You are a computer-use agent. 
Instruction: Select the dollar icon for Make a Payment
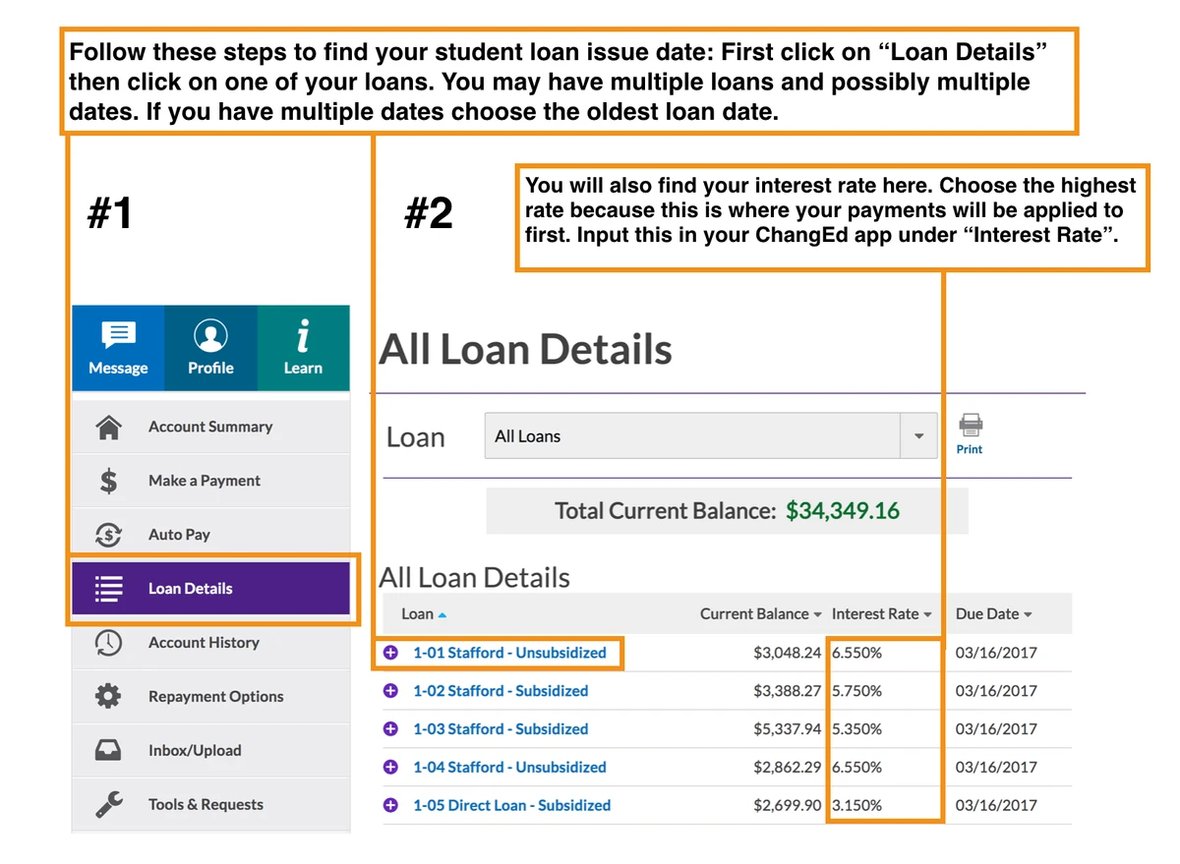pos(110,480)
